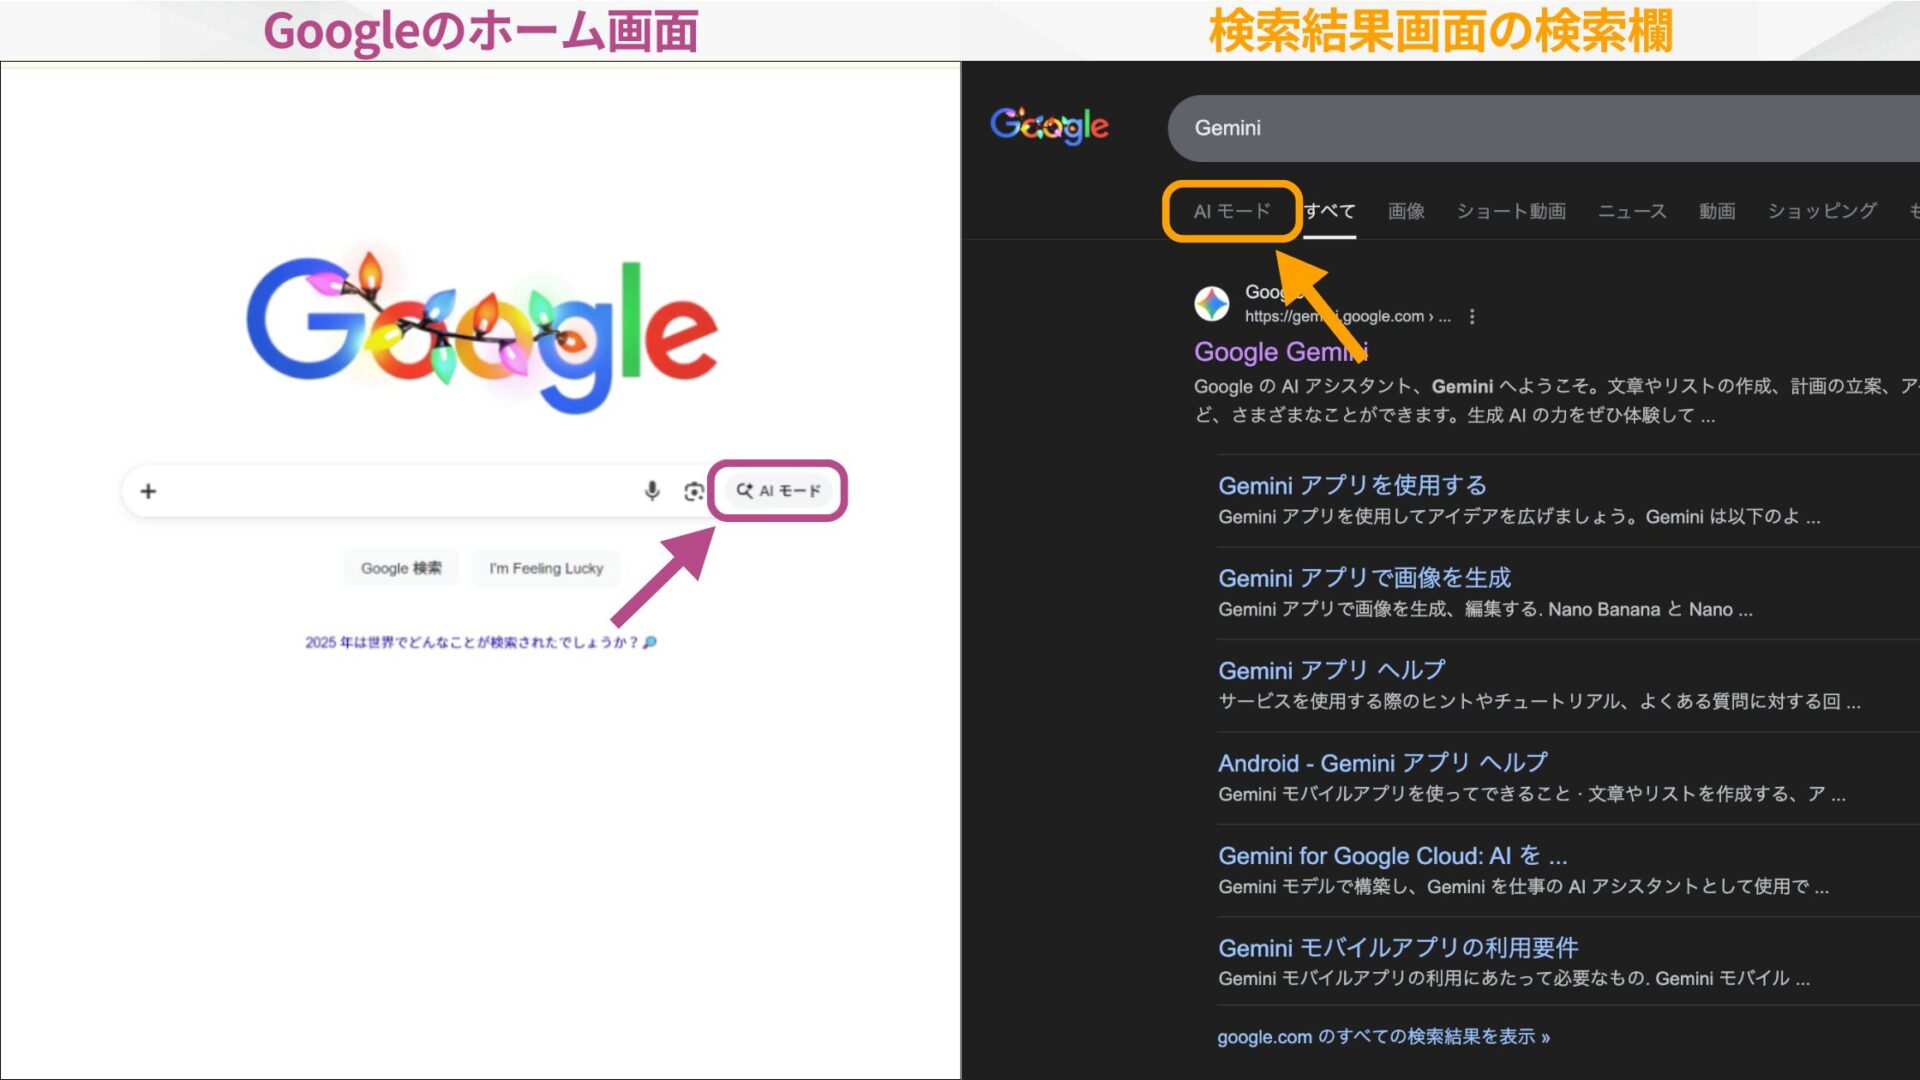
Task: Click the I'm Feeling Lucky button
Action: click(x=545, y=567)
